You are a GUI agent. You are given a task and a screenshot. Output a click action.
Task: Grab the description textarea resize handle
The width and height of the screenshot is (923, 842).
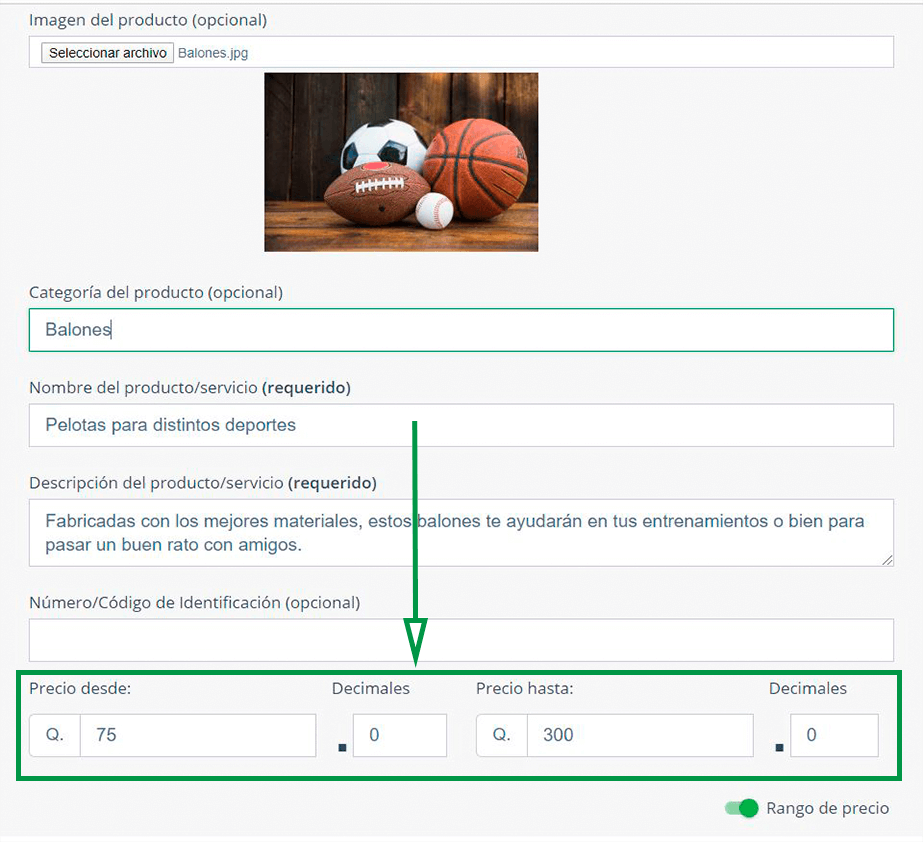pyautogui.click(x=888, y=561)
